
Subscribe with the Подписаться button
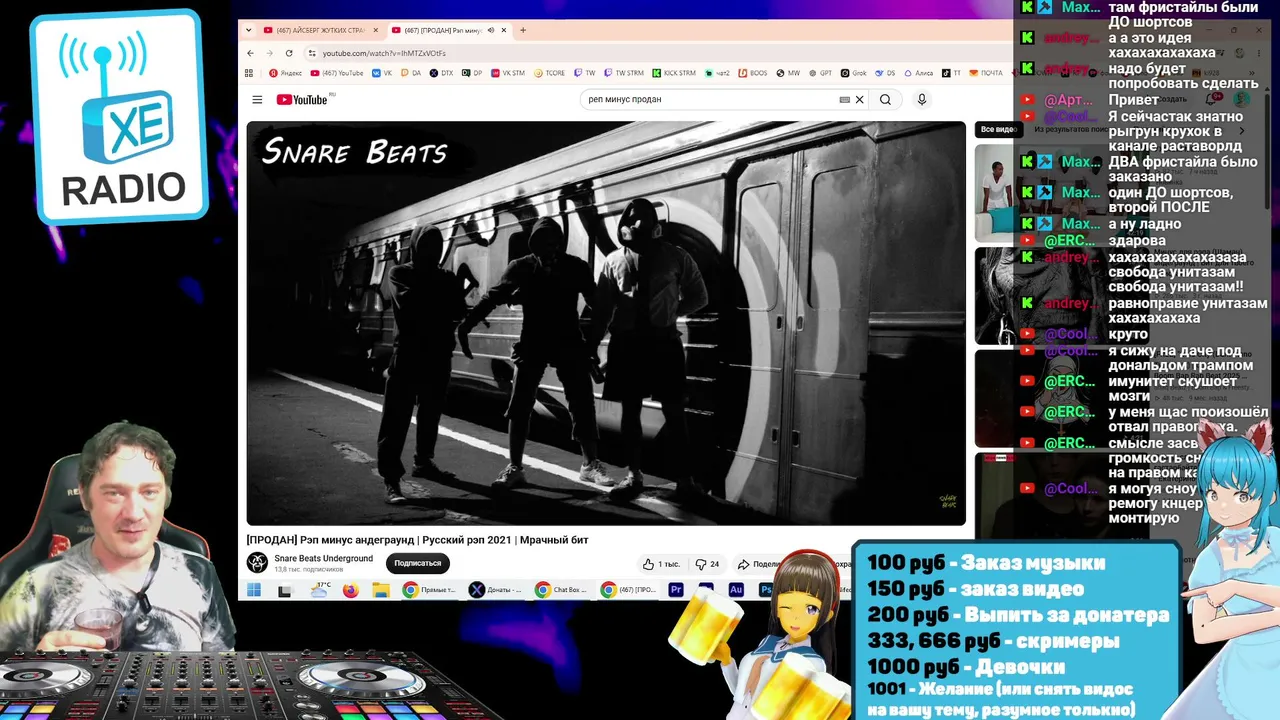click(x=417, y=563)
